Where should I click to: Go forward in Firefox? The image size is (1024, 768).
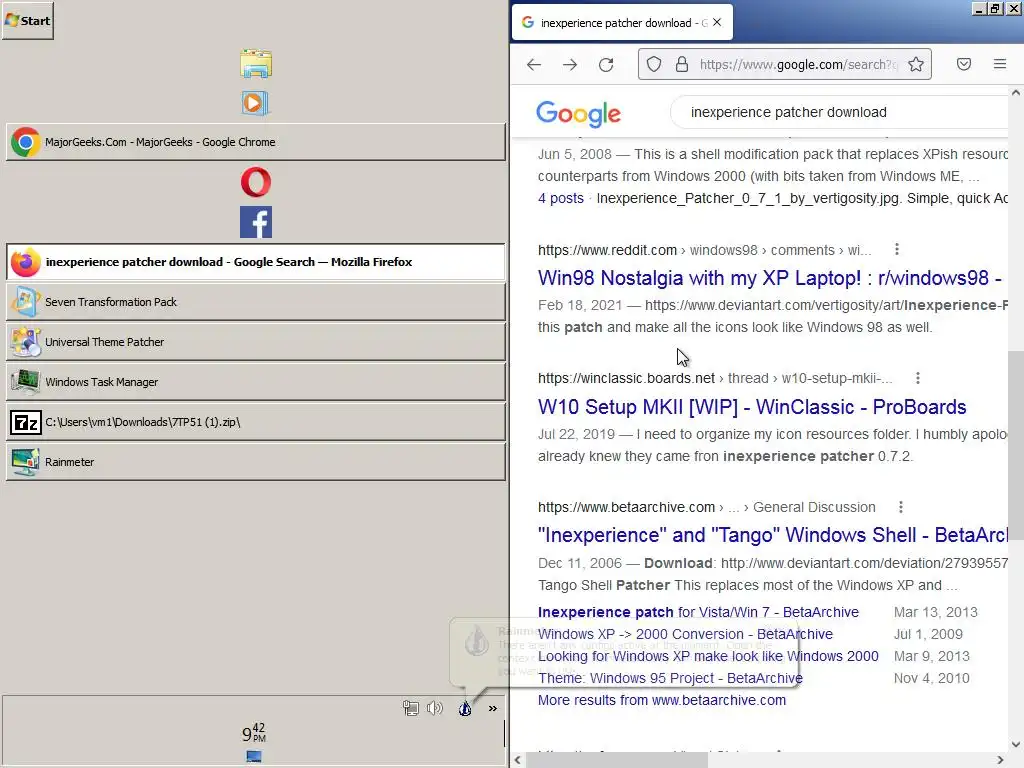(x=570, y=65)
